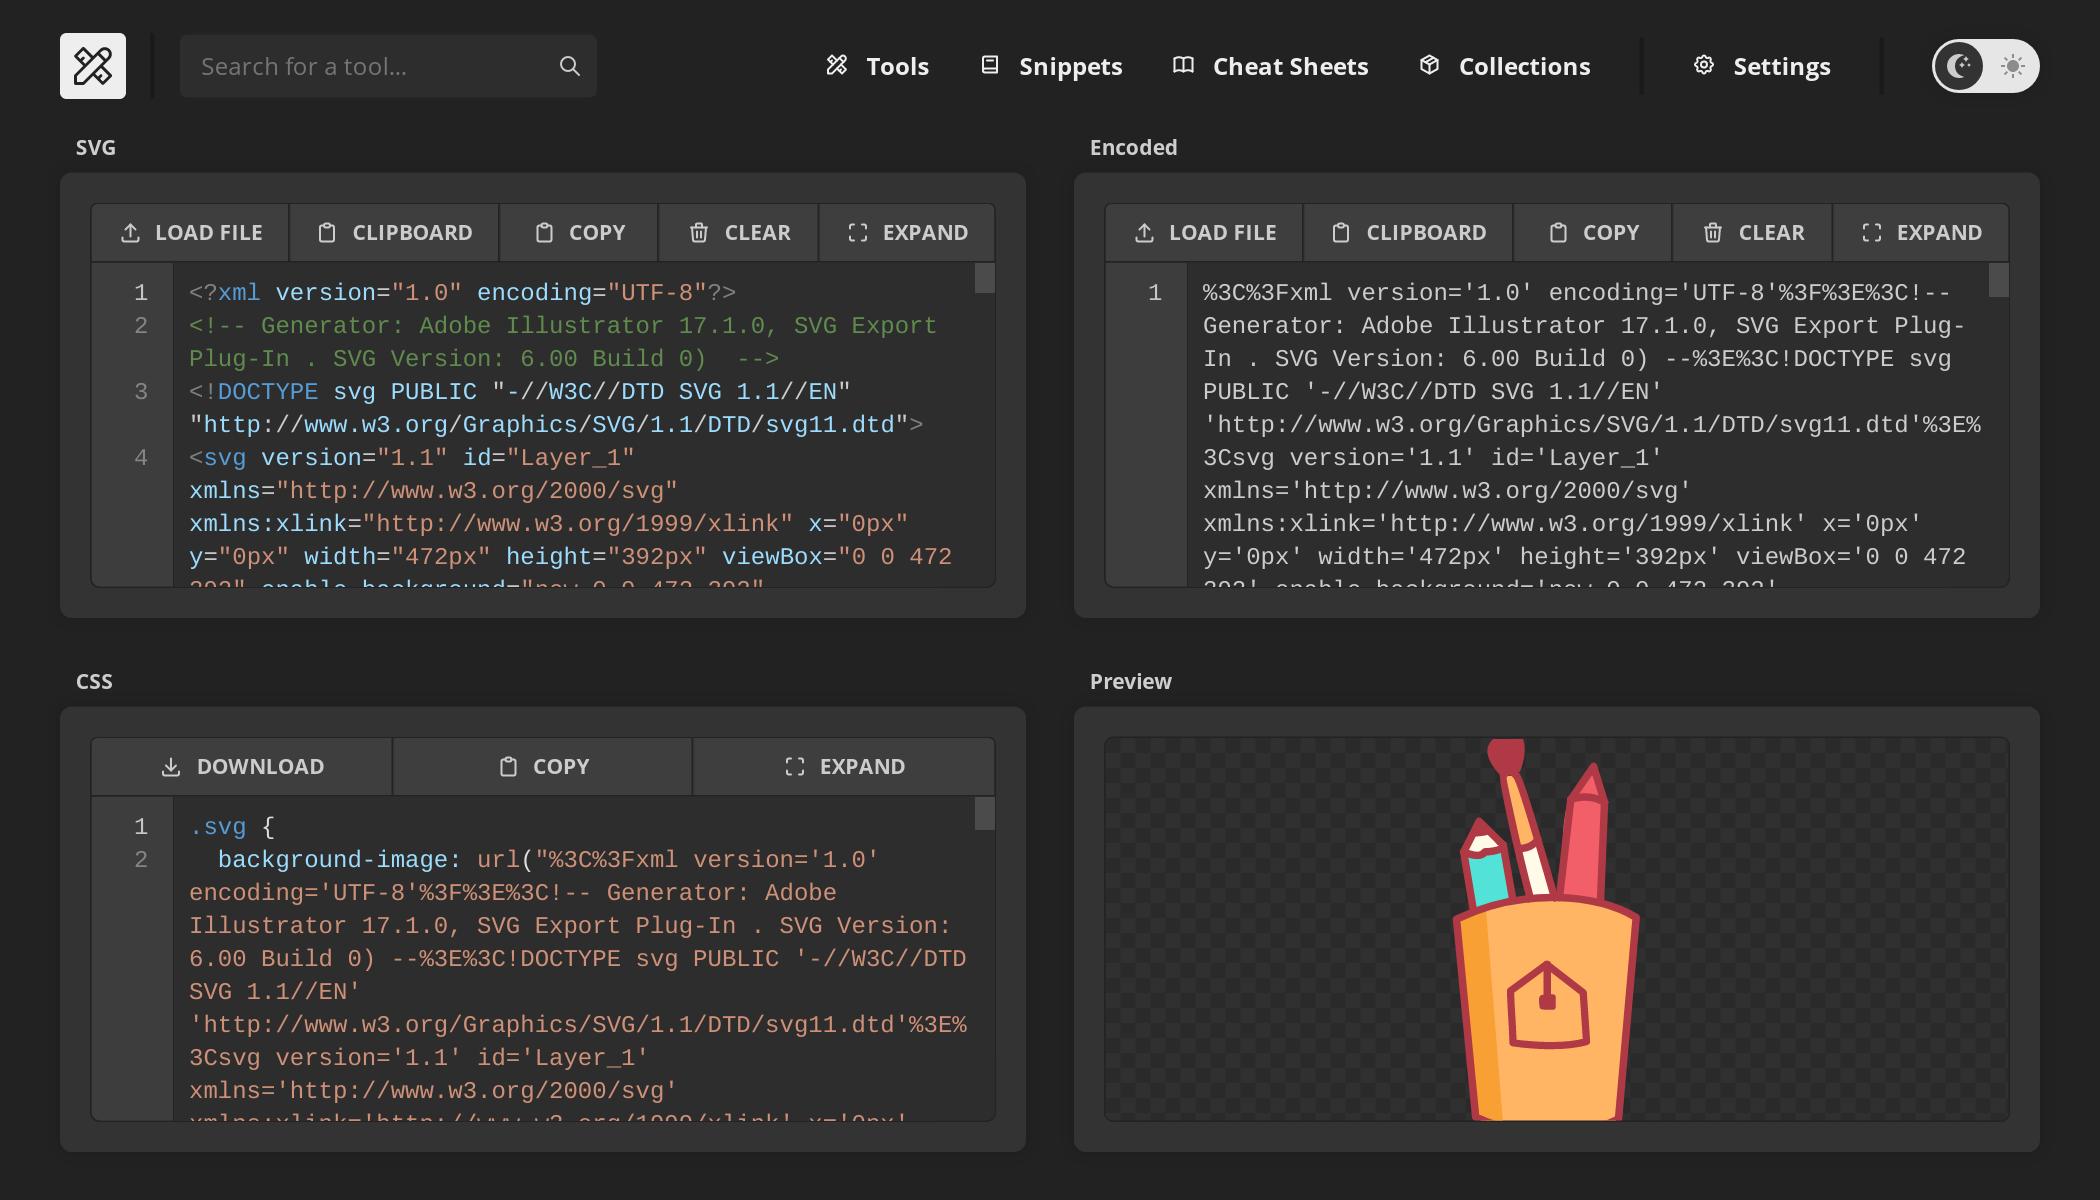This screenshot has height=1200, width=2100.
Task: Load file into Encoded panel
Action: pos(1204,233)
